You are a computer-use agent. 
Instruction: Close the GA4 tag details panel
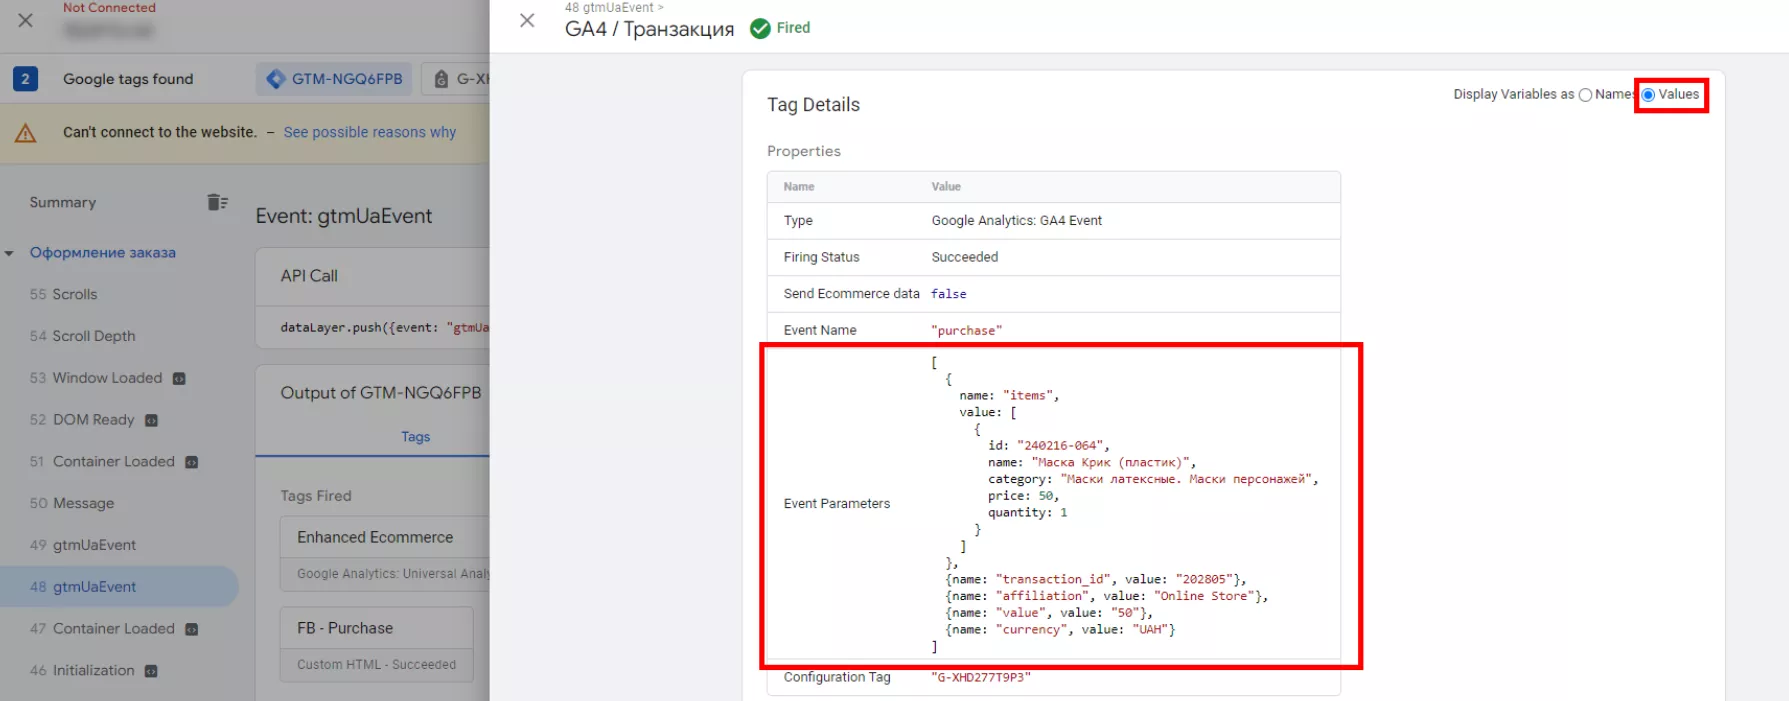[x=527, y=20]
